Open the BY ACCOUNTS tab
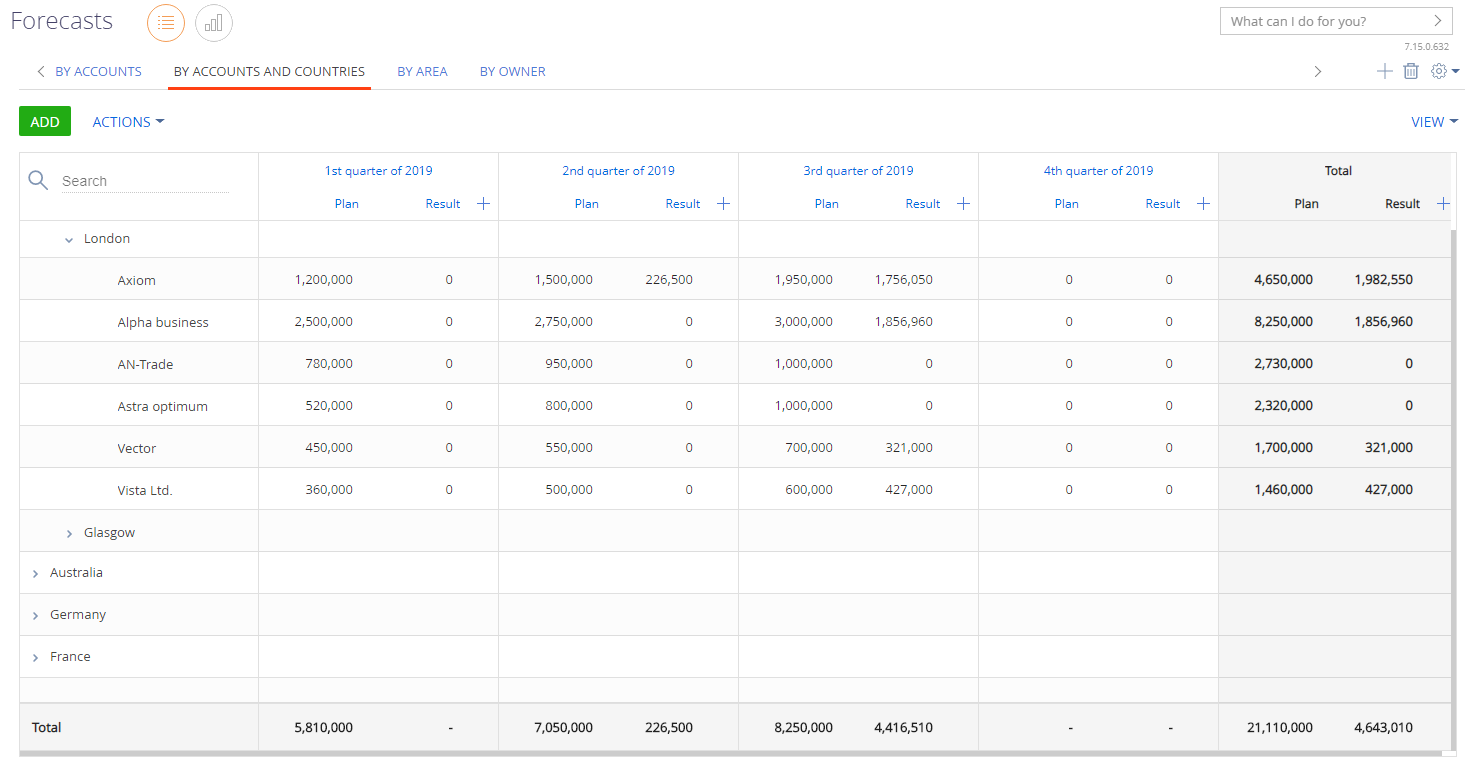 [x=98, y=71]
